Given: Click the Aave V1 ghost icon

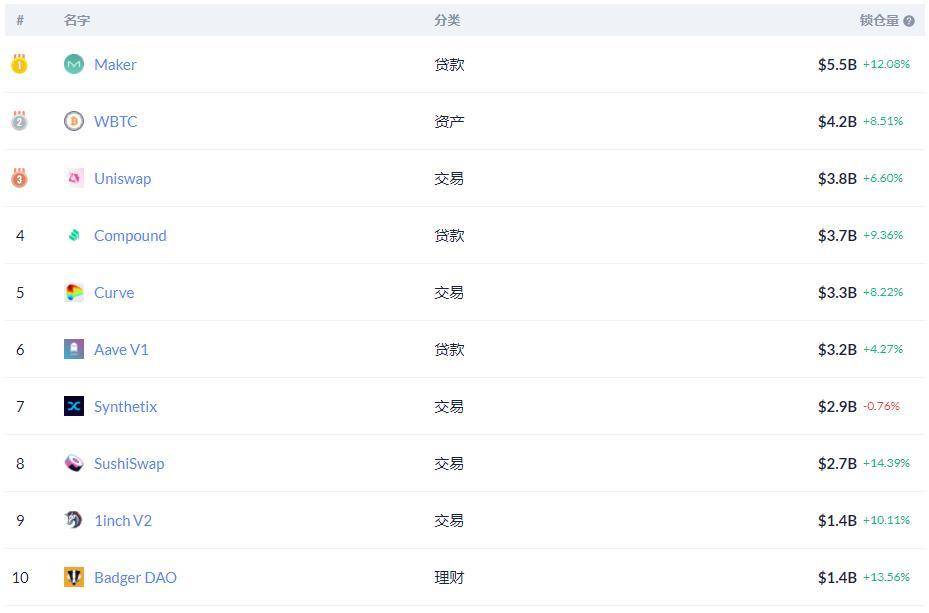Looking at the screenshot, I should pos(74,349).
